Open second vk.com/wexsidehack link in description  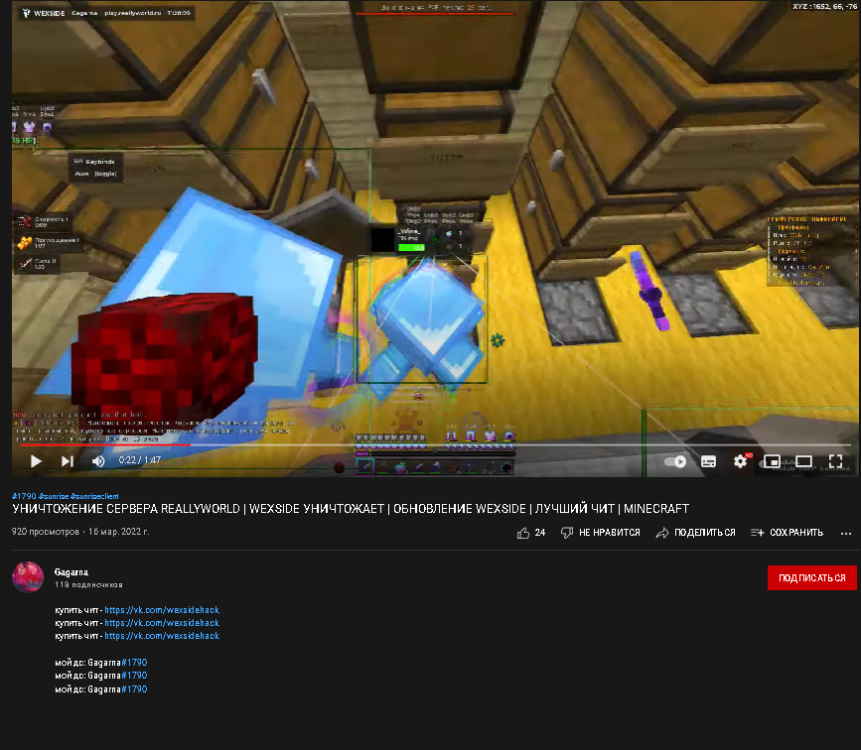[x=162, y=623]
